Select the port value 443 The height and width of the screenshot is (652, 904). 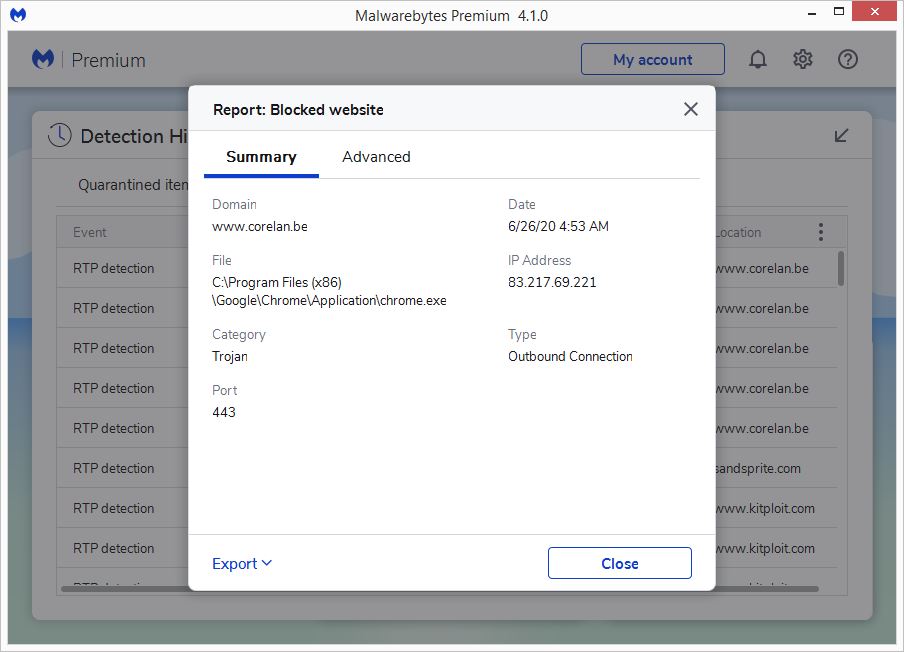coord(224,412)
